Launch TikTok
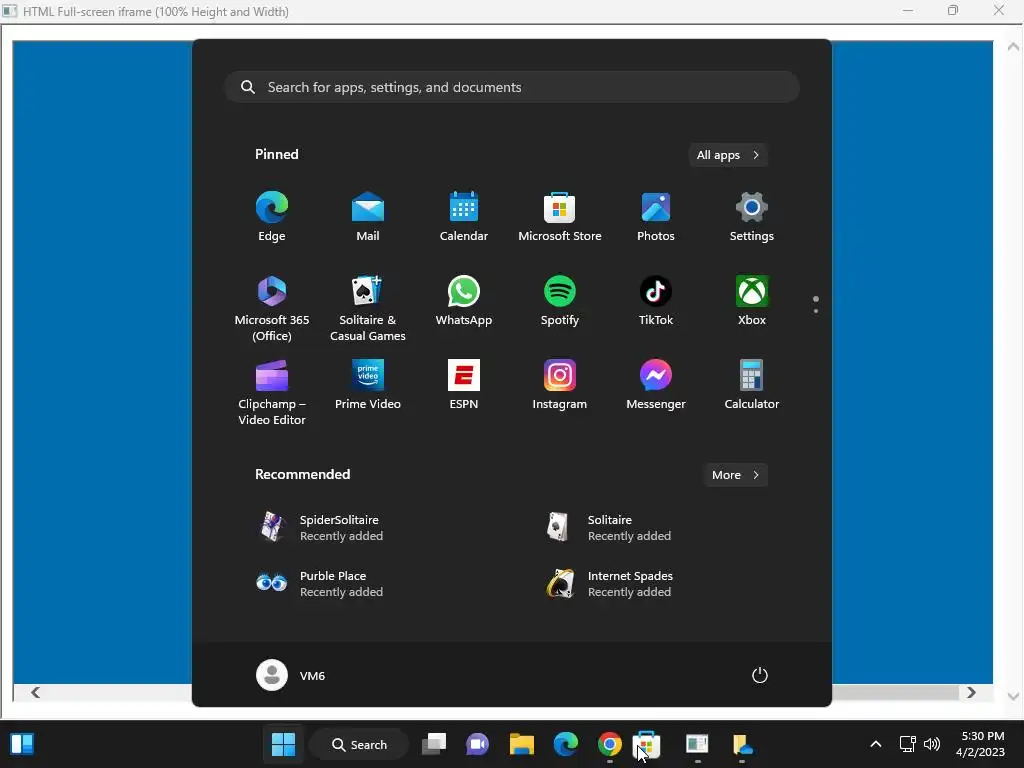This screenshot has height=768, width=1024. 656,301
